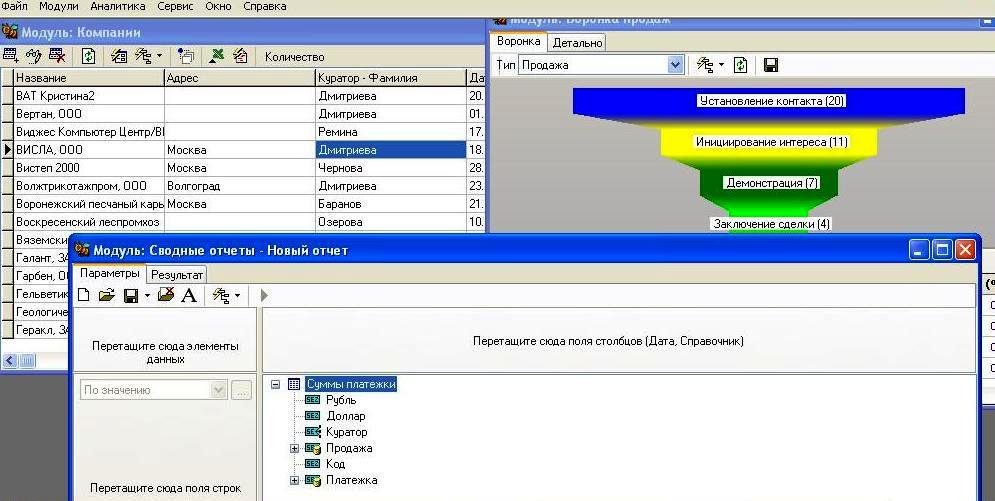Expand the Продажа tree node
Image resolution: width=995 pixels, height=501 pixels.
[x=294, y=448]
